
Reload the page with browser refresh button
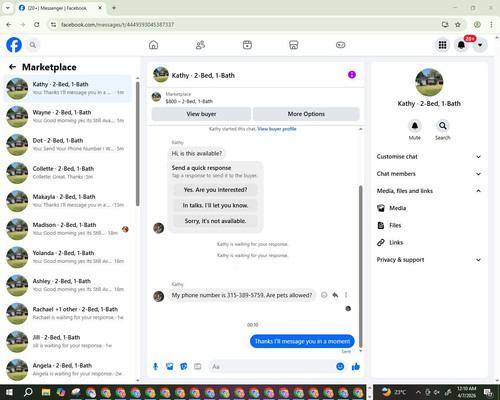click(37, 24)
